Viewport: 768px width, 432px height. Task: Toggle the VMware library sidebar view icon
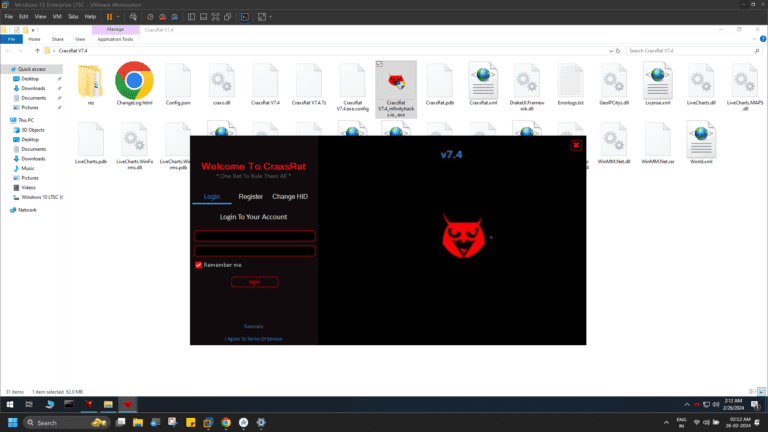pos(191,17)
